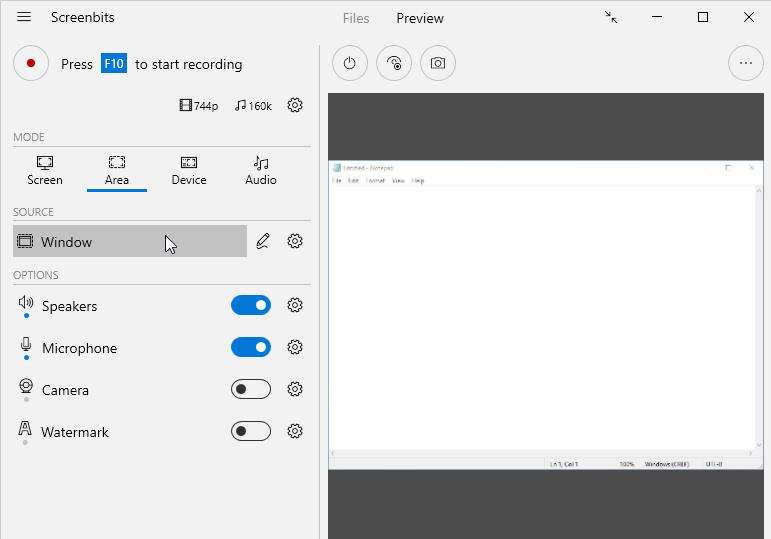Click the compact view arrows icon

pos(611,17)
